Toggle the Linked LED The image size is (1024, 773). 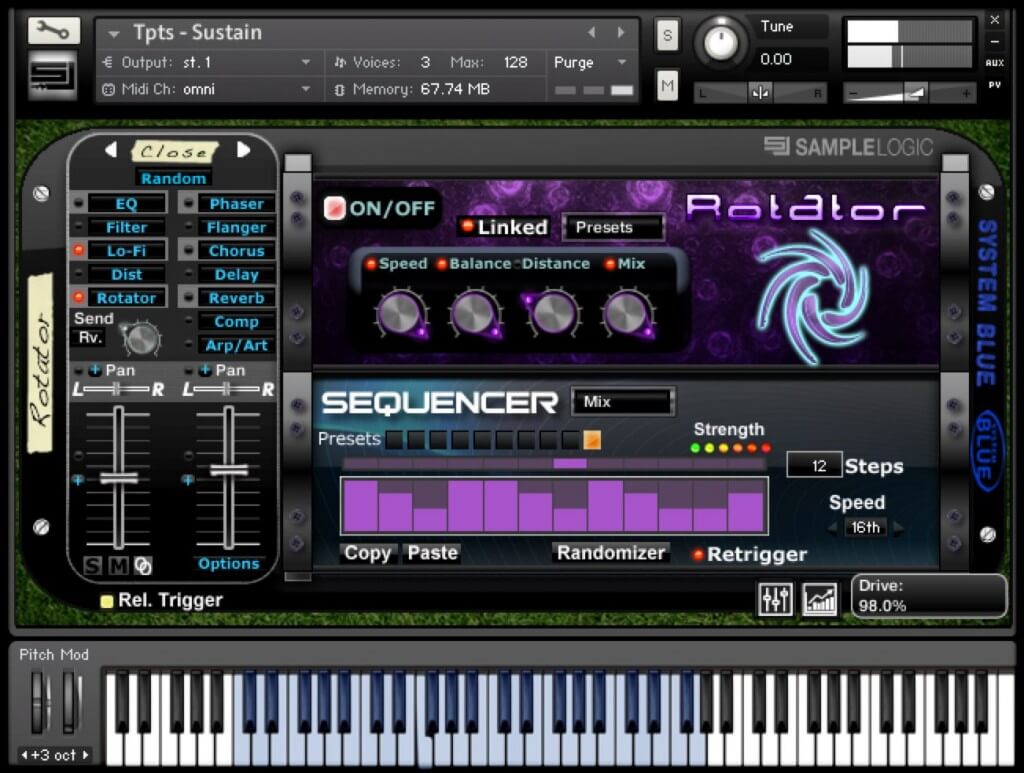[467, 226]
